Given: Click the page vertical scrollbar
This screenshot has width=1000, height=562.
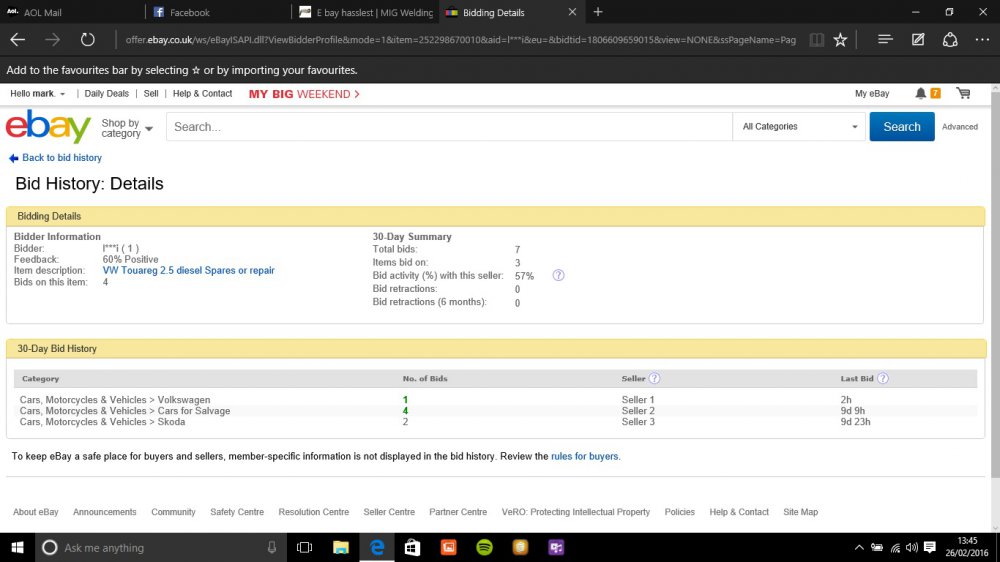Looking at the screenshot, I should click(x=996, y=284).
